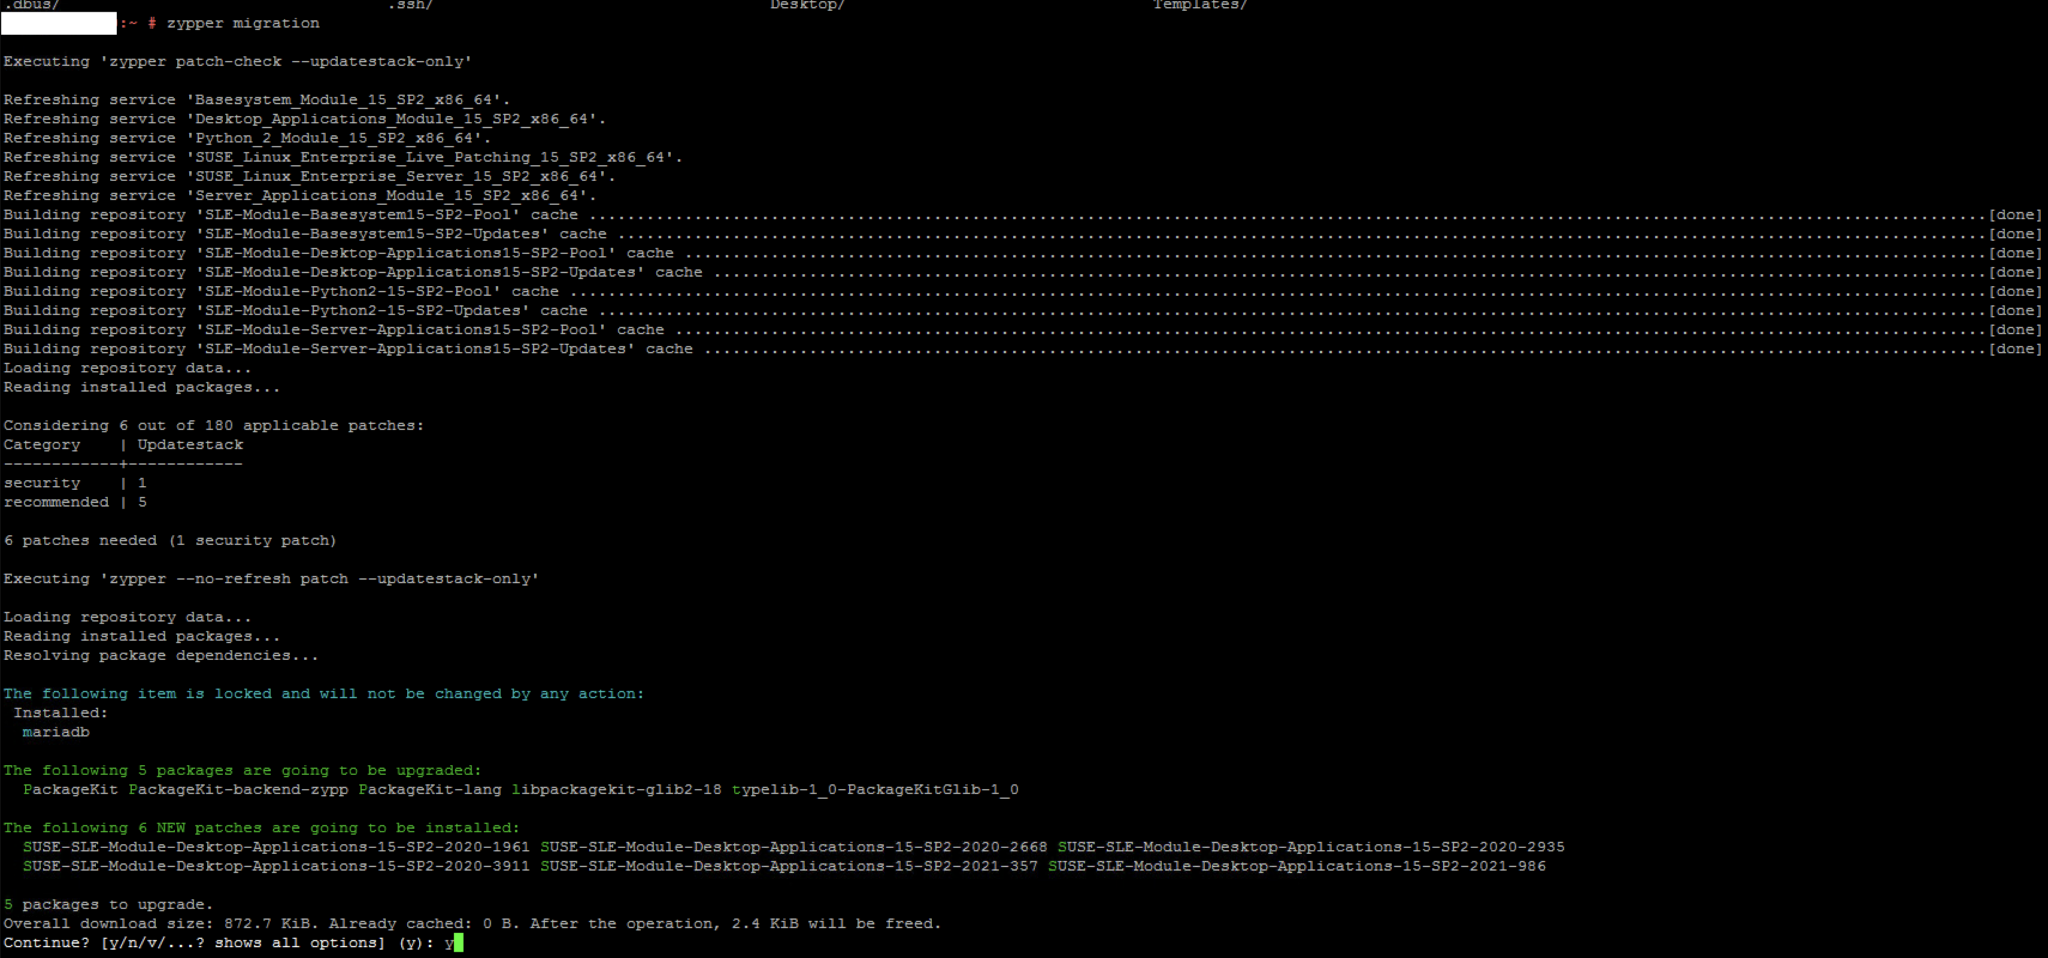Image resolution: width=2048 pixels, height=958 pixels.
Task: Click the 'zypper migration' command text
Action: coord(243,23)
